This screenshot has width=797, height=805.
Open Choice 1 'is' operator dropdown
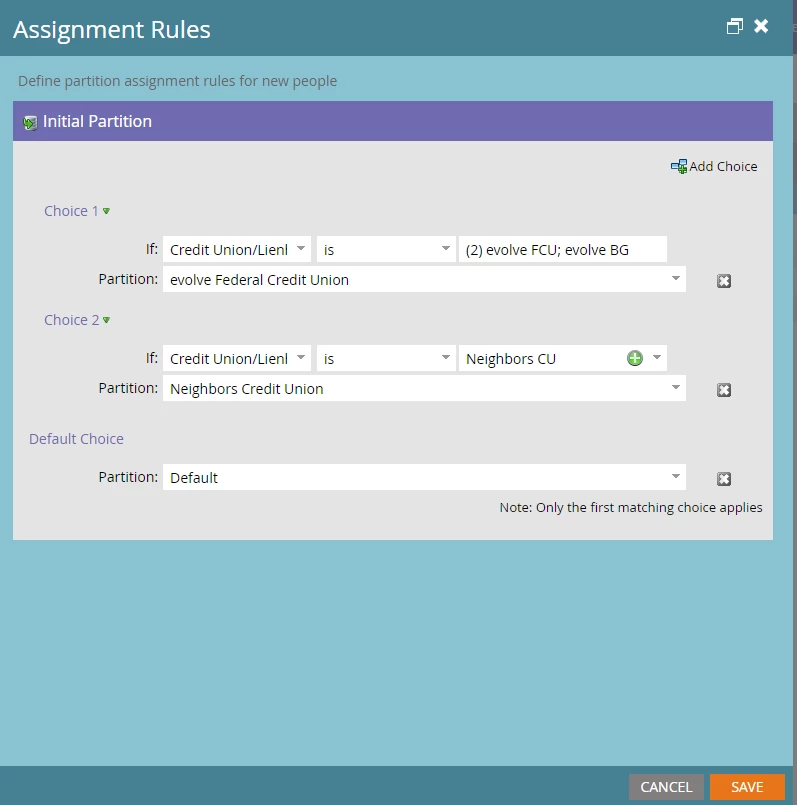pyautogui.click(x=445, y=248)
